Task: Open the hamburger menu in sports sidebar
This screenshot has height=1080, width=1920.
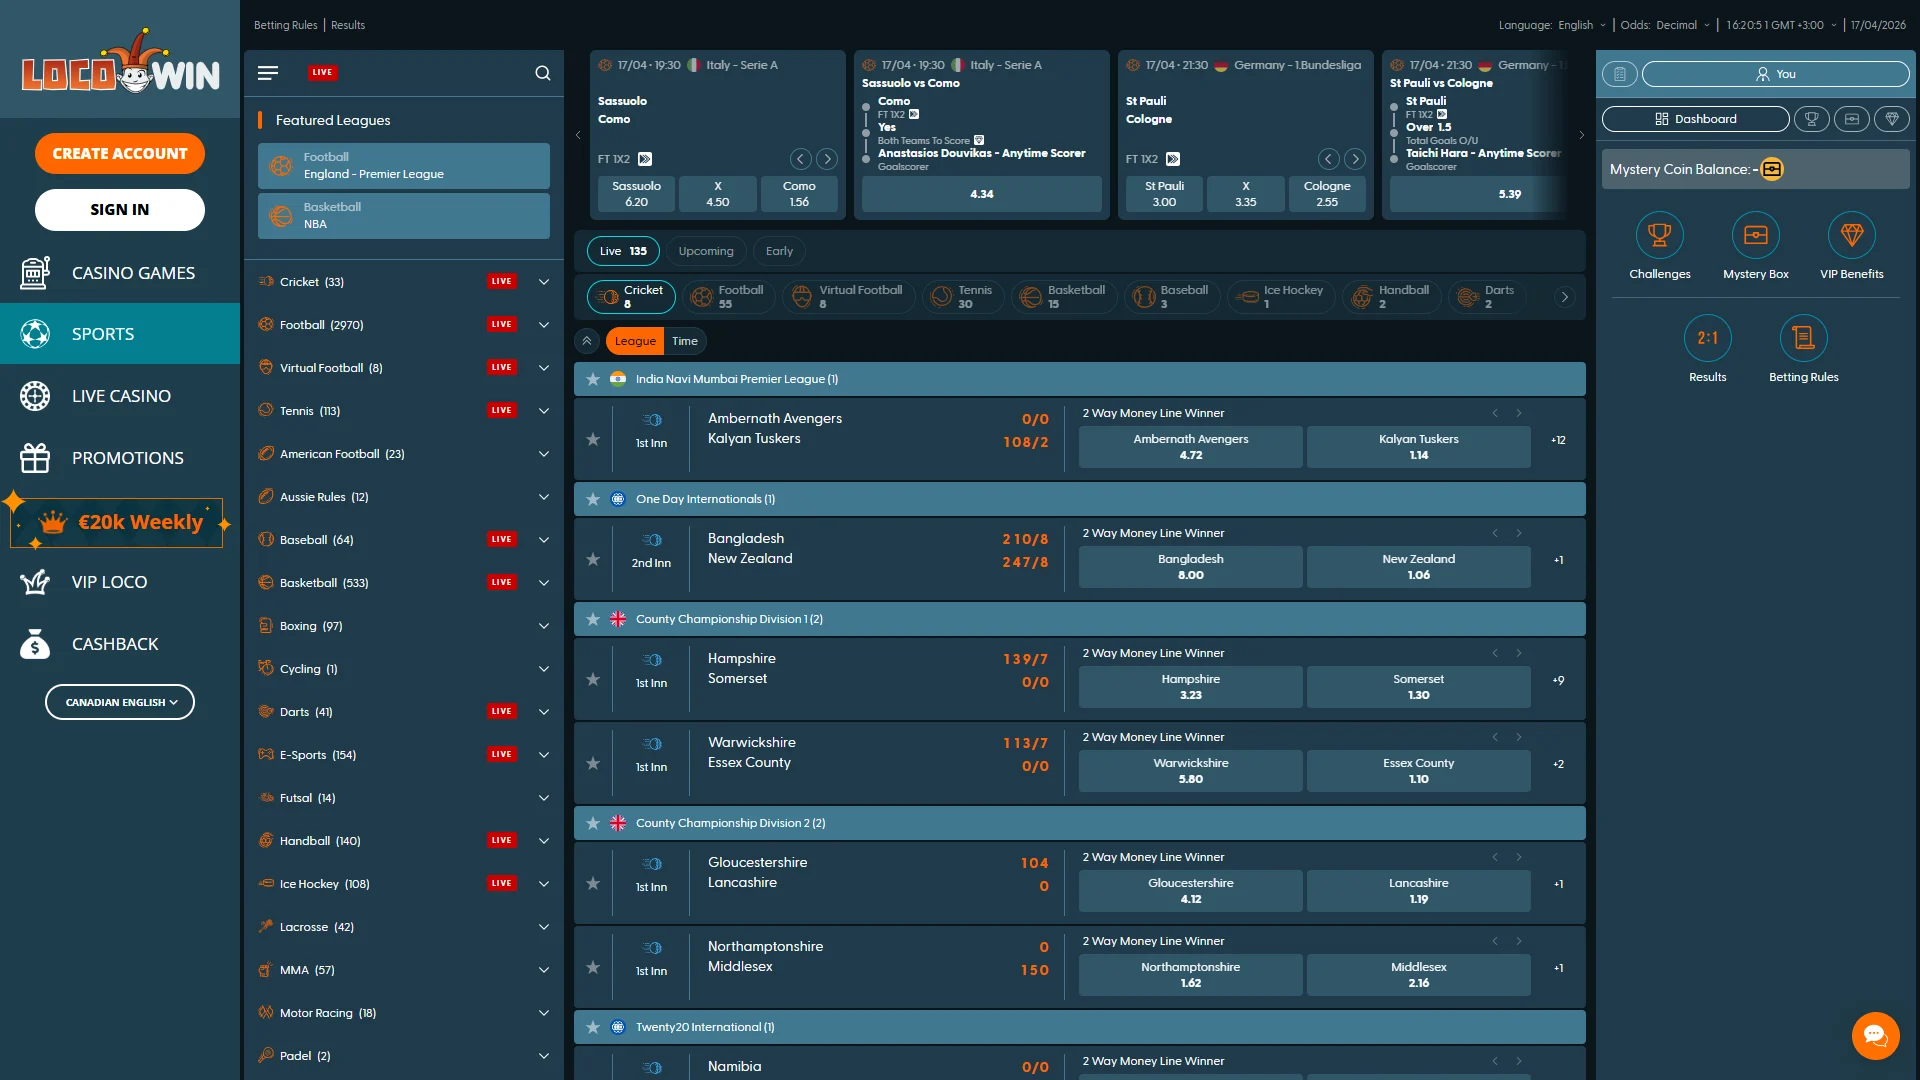Action: 268,73
